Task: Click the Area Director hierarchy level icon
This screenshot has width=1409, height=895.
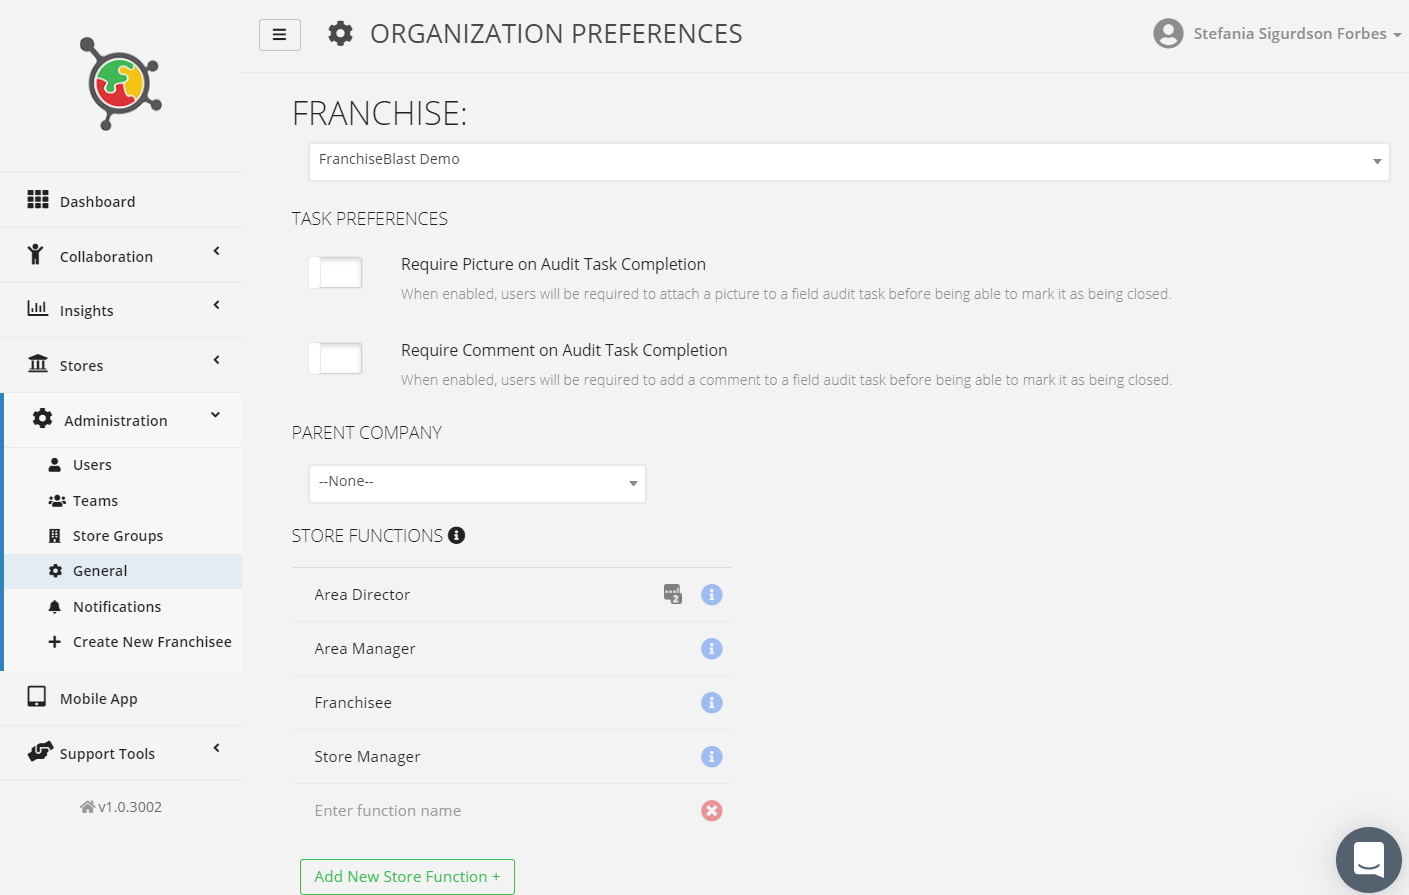Action: (x=673, y=594)
